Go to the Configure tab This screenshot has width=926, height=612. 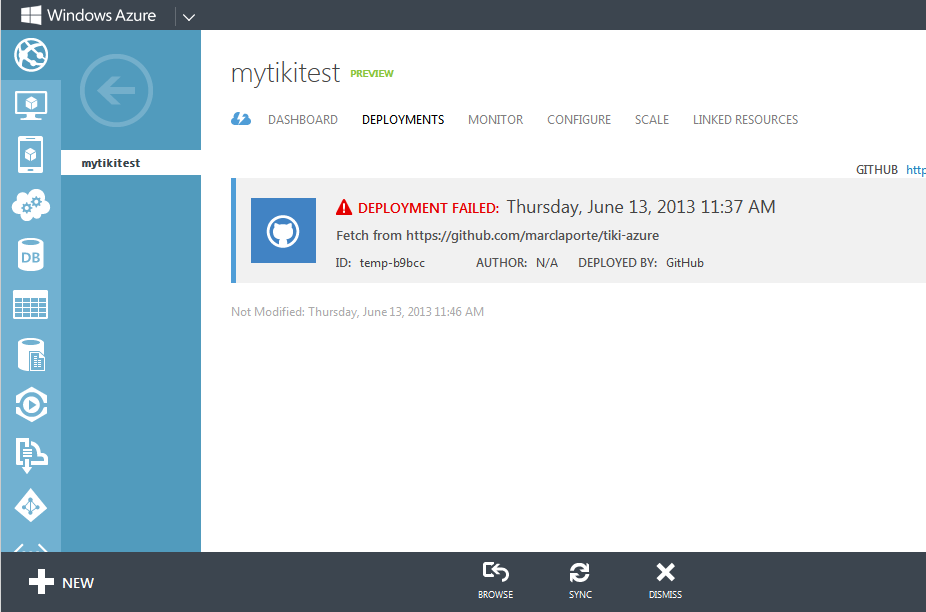579,120
